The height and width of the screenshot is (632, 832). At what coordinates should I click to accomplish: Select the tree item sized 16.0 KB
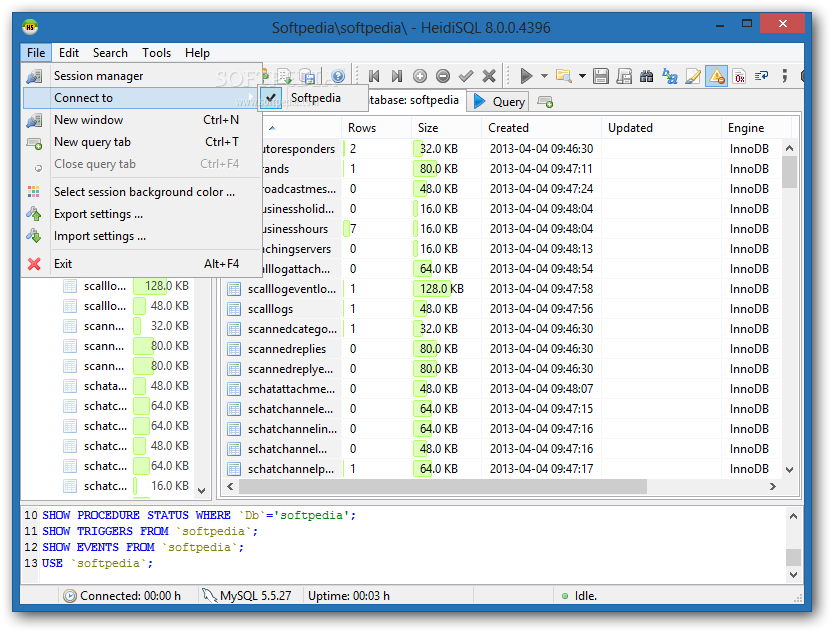[x=126, y=486]
